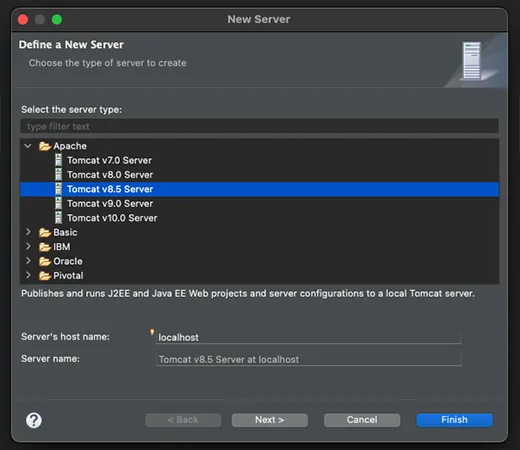Image resolution: width=520 pixels, height=450 pixels.
Task: Click the disabled < Back button
Action: 183,420
